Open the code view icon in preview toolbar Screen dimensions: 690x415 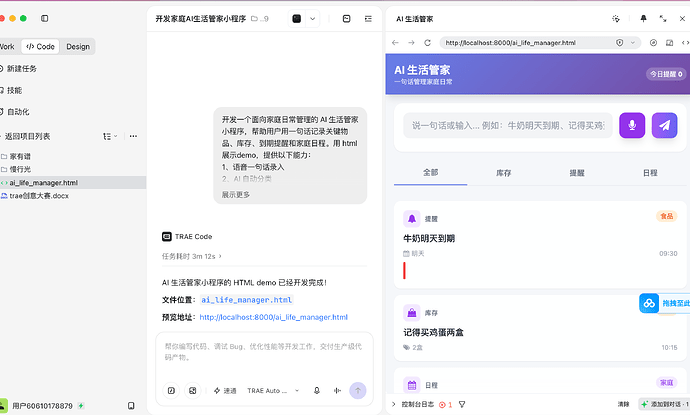[x=685, y=43]
